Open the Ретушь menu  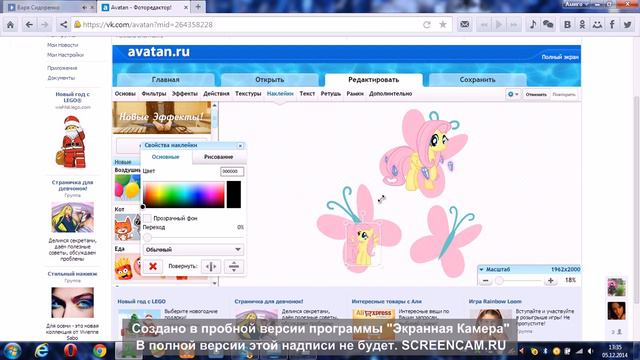click(x=331, y=94)
